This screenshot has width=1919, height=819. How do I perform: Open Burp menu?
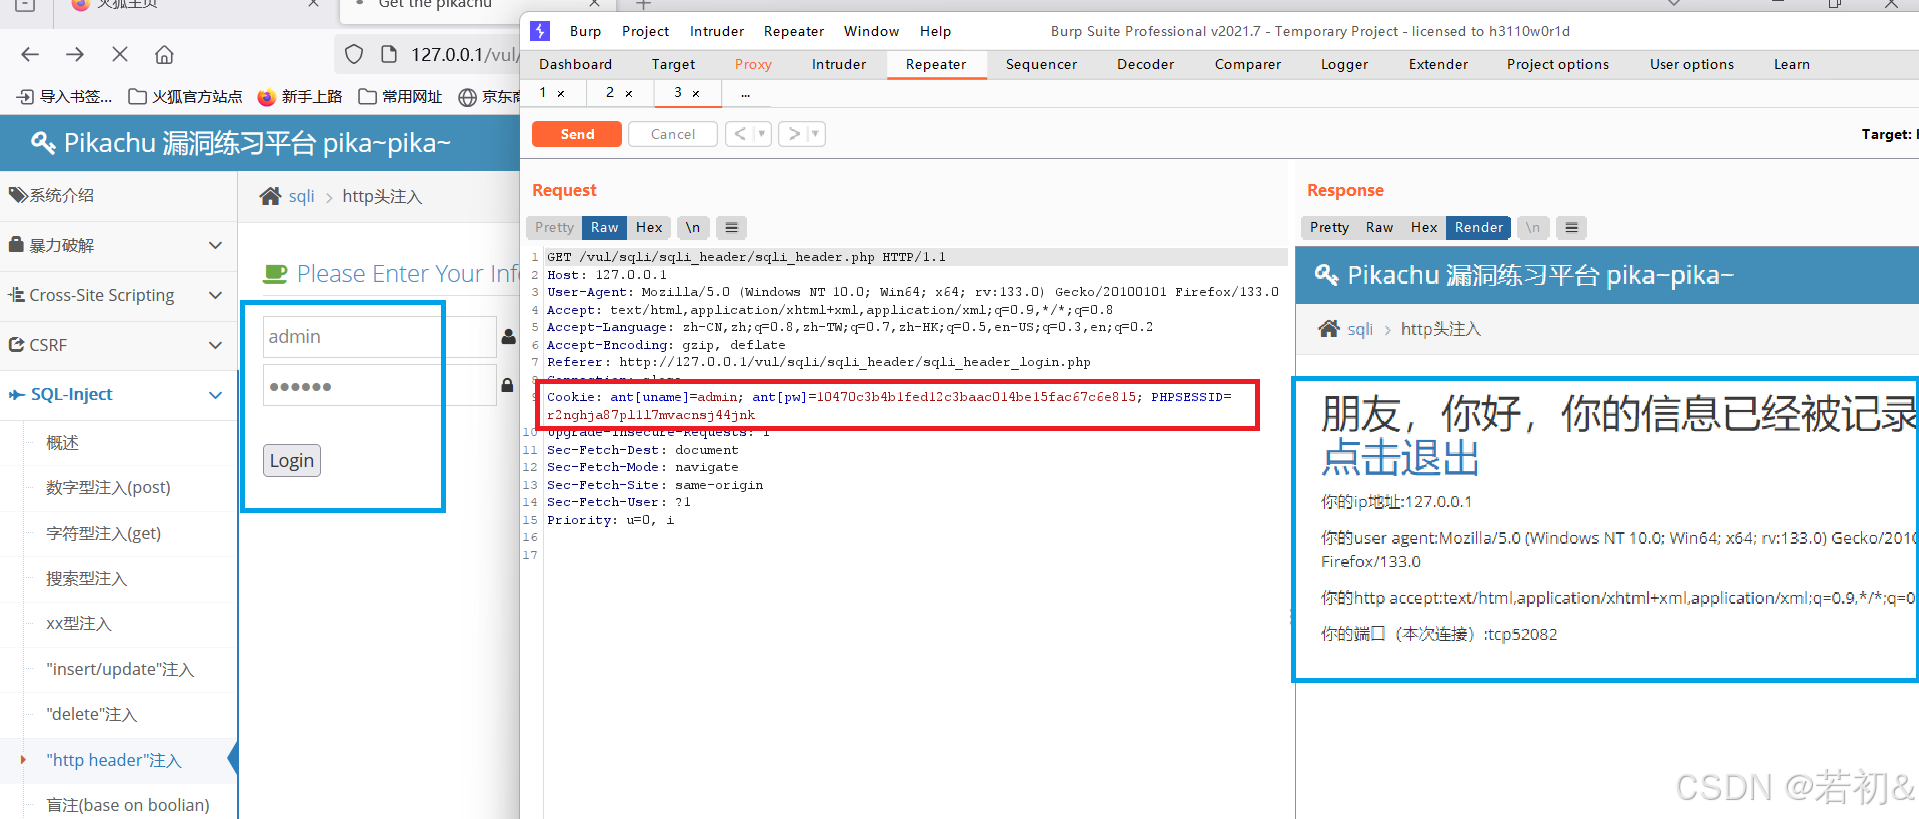585,31
